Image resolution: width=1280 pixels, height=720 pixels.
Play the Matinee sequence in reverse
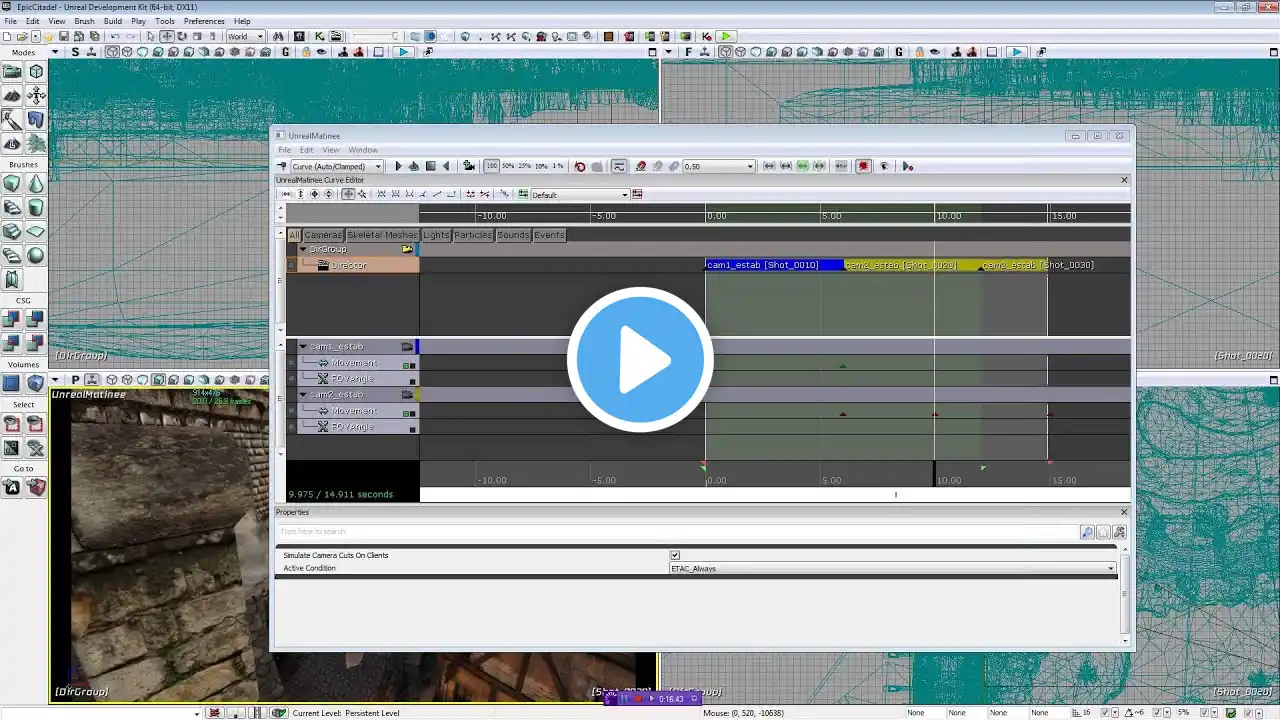point(446,166)
